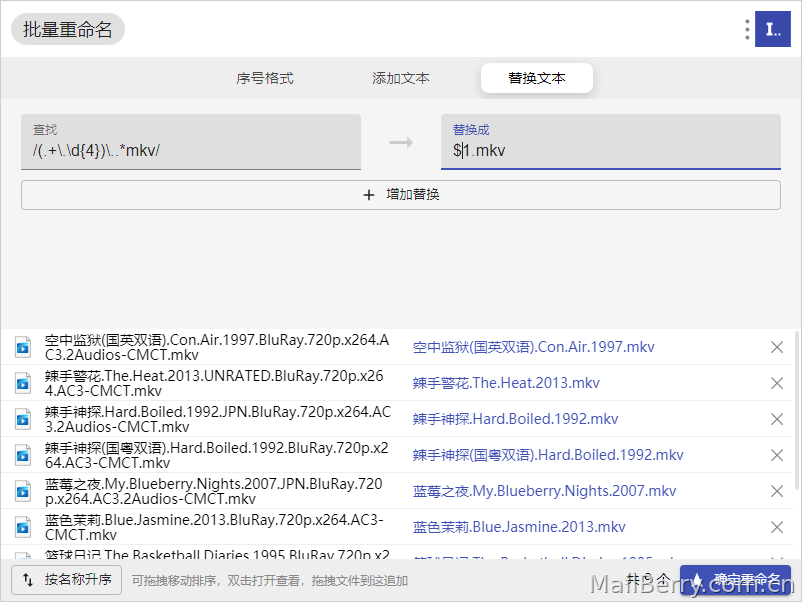Select original name 辣手神探.Hard.Boiled.1992.JPN
The width and height of the screenshot is (802, 602).
218,419
